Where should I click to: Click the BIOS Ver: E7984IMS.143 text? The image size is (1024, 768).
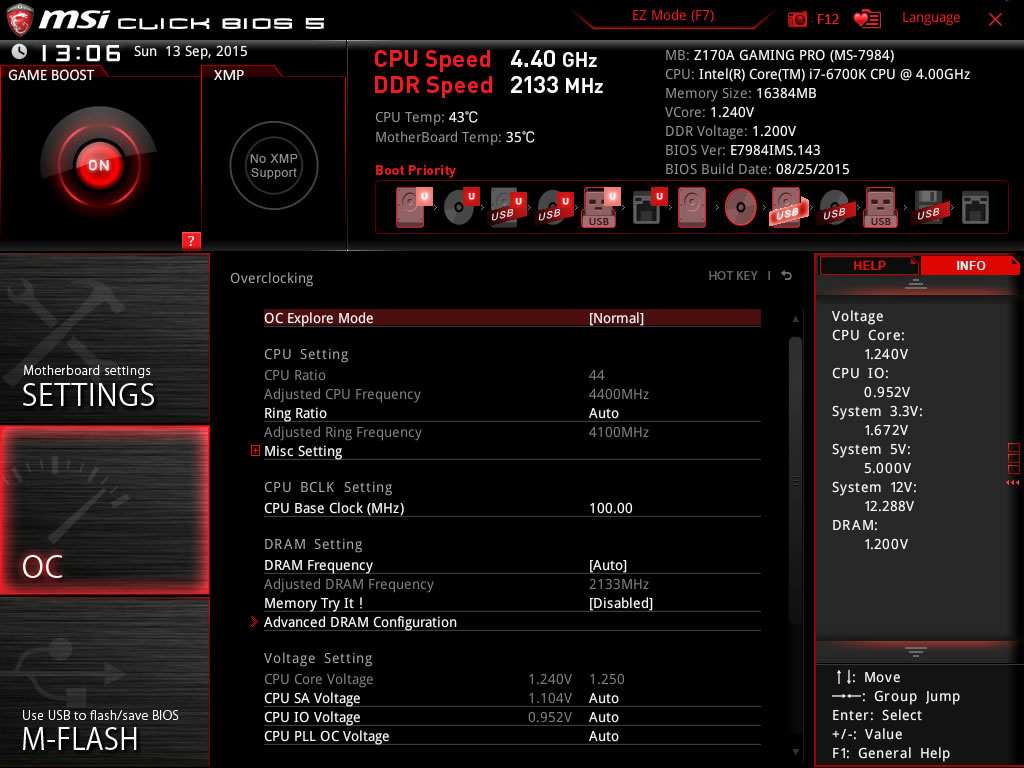(x=743, y=150)
